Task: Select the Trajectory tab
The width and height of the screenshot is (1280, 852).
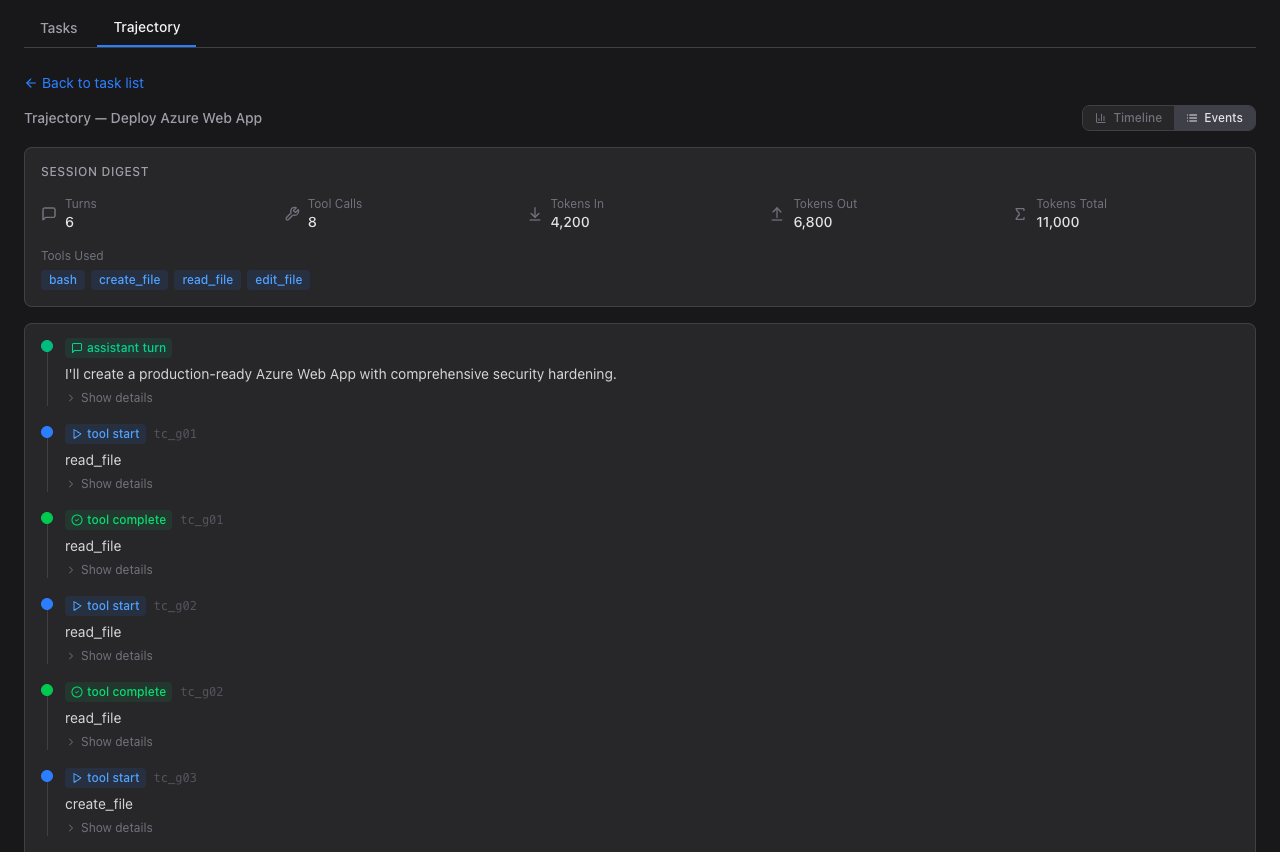Action: coord(147,27)
